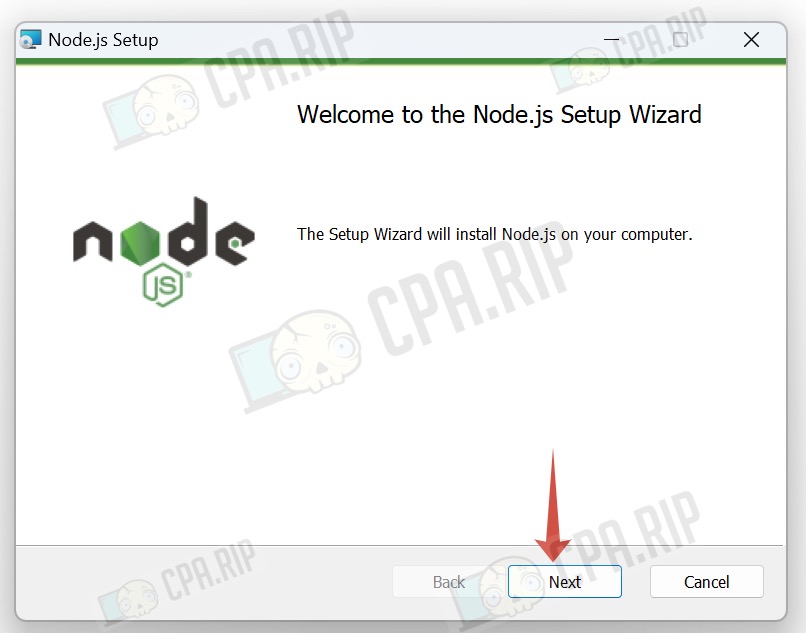Proceed with the Next button
The height and width of the screenshot is (633, 806).
tap(564, 582)
